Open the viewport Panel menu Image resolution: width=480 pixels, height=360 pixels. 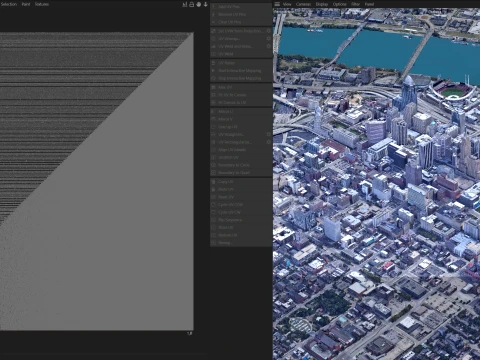point(369,4)
